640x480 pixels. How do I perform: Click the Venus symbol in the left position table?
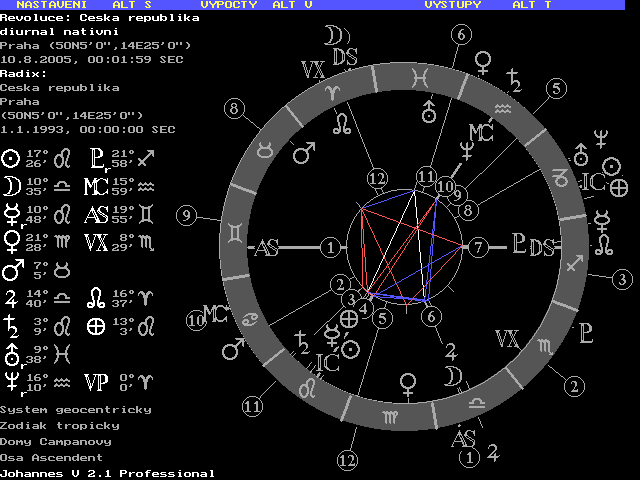tap(11, 241)
